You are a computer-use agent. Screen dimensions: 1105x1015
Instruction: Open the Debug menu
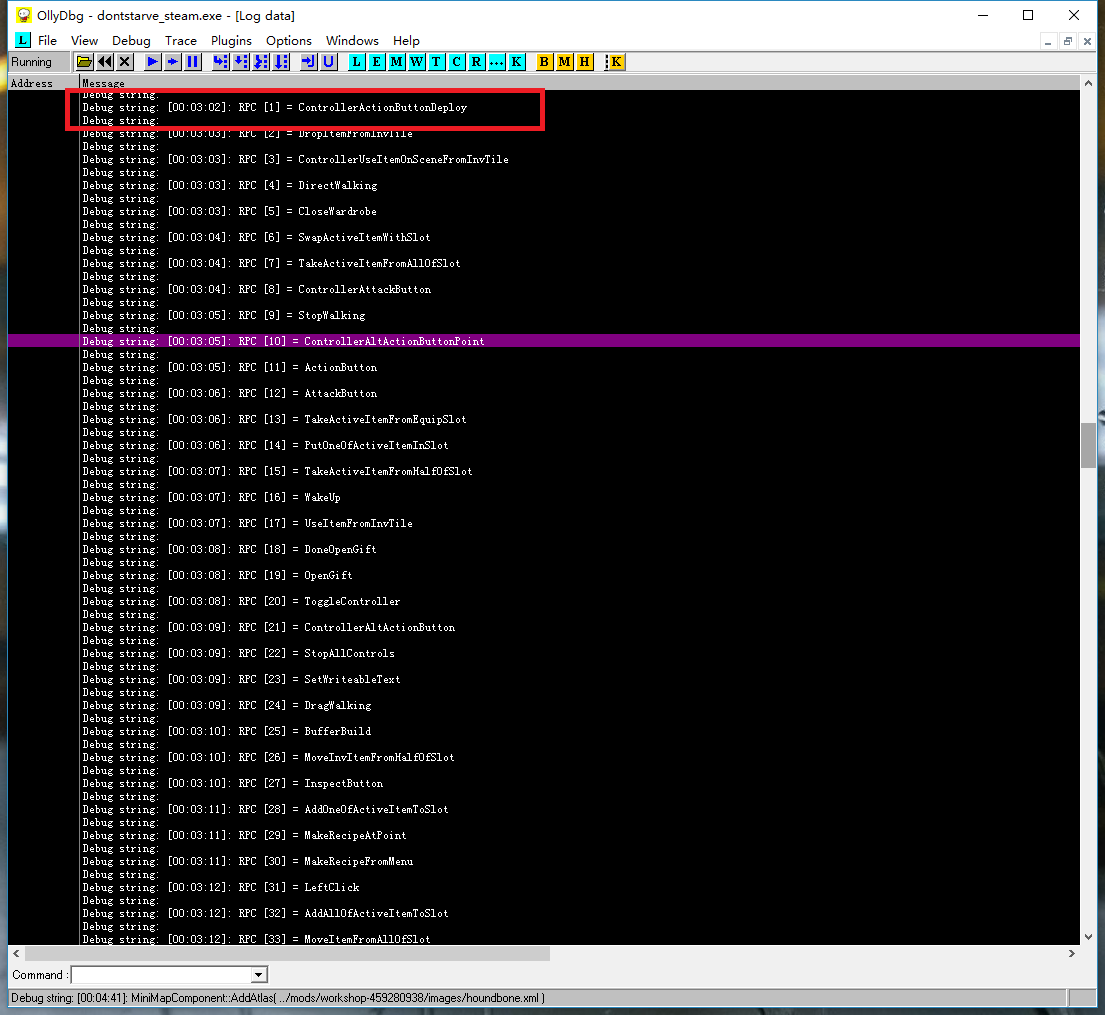(131, 41)
